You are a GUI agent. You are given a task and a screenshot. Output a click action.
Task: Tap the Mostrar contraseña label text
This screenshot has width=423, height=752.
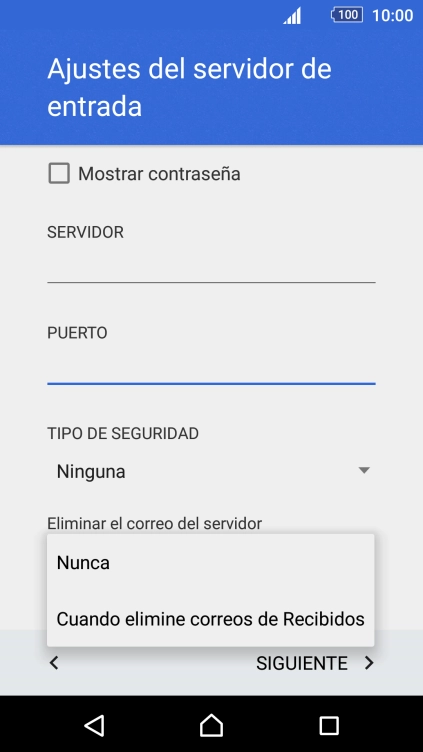point(159,174)
